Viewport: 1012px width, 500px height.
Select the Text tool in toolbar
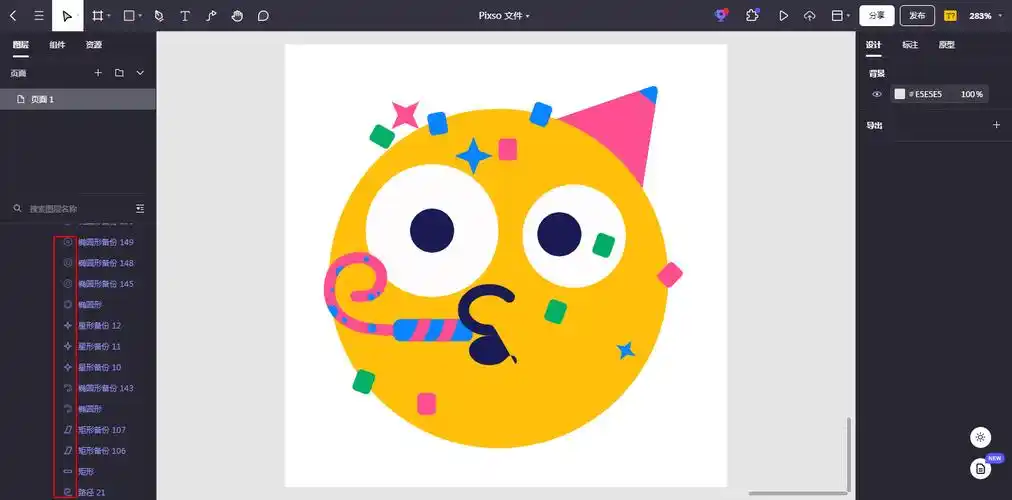(x=185, y=16)
